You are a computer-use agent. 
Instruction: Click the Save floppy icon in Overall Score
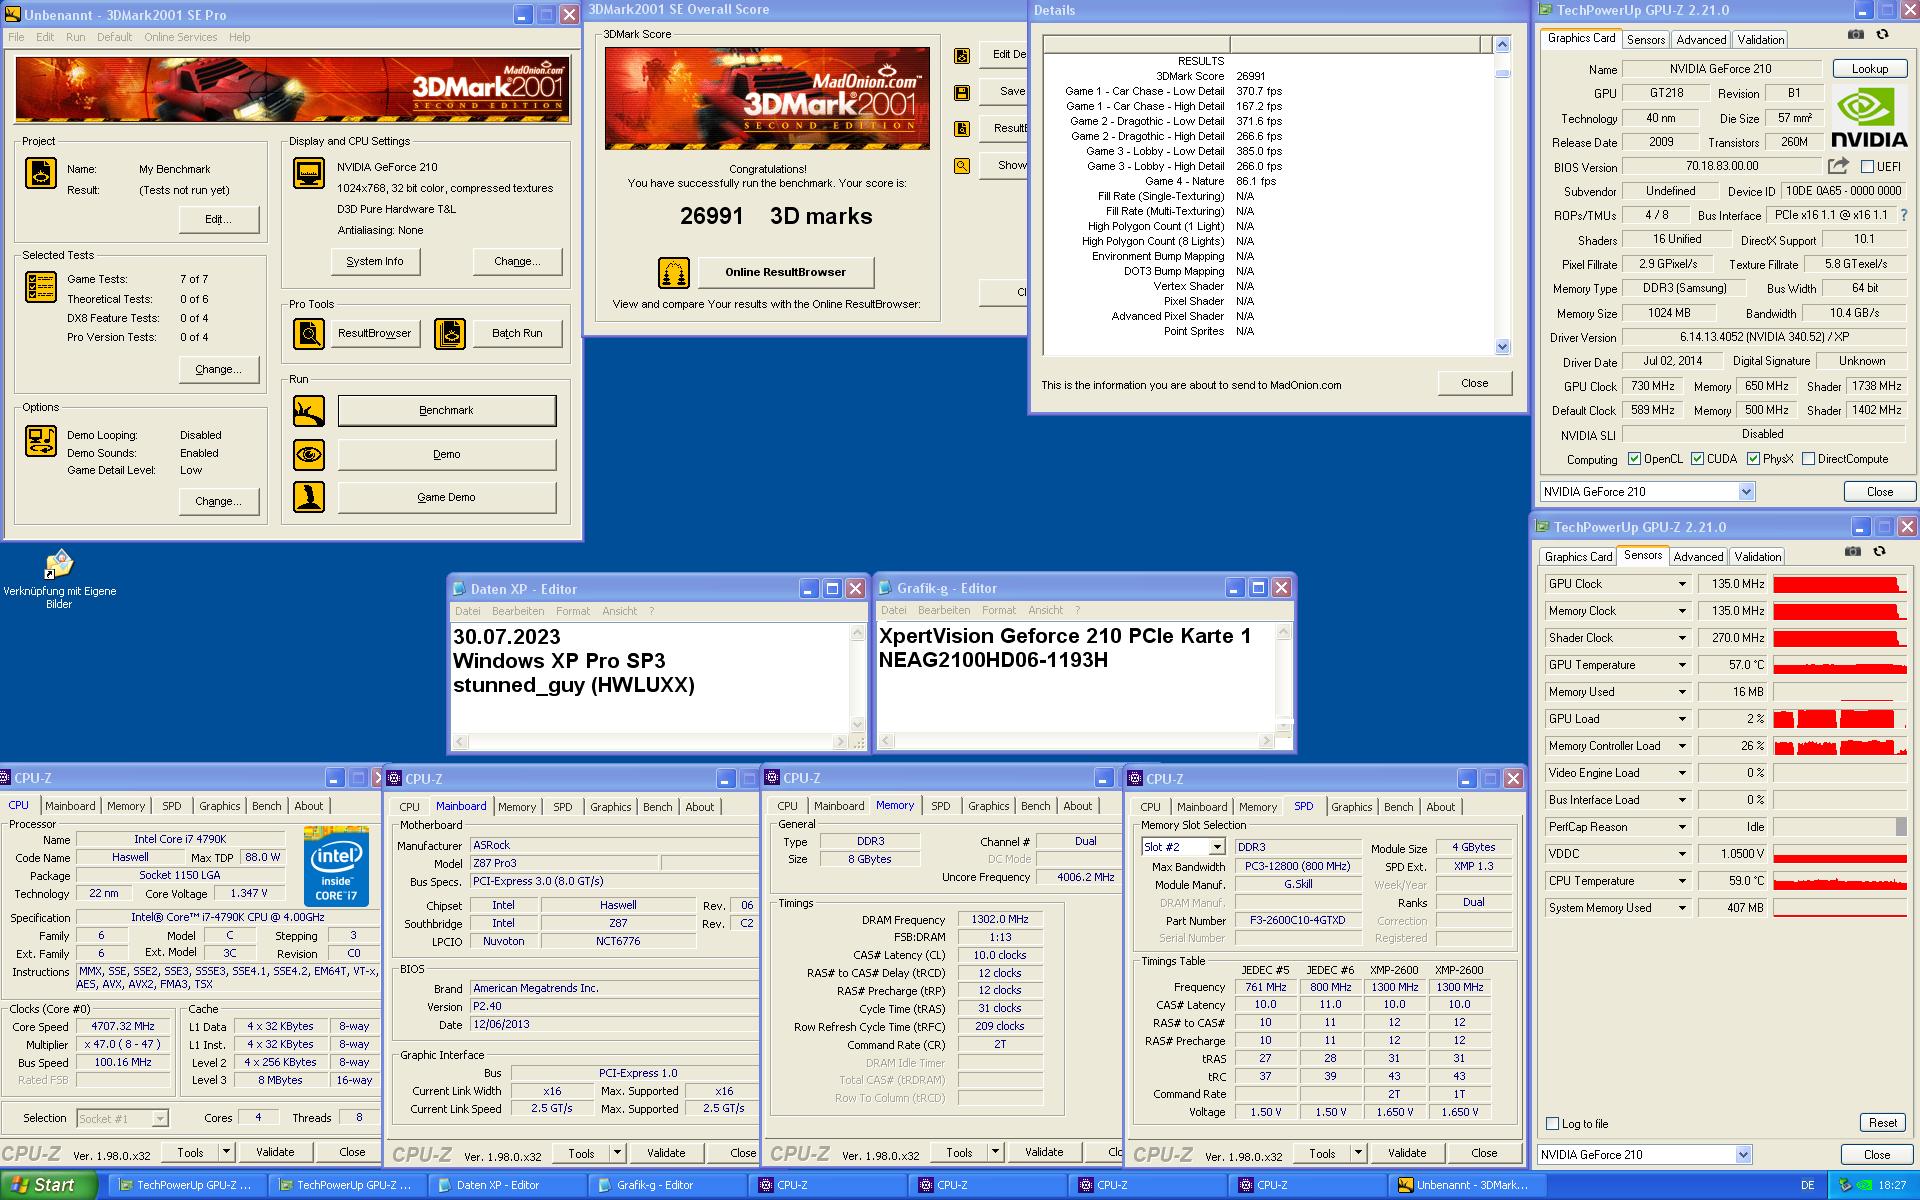click(962, 92)
